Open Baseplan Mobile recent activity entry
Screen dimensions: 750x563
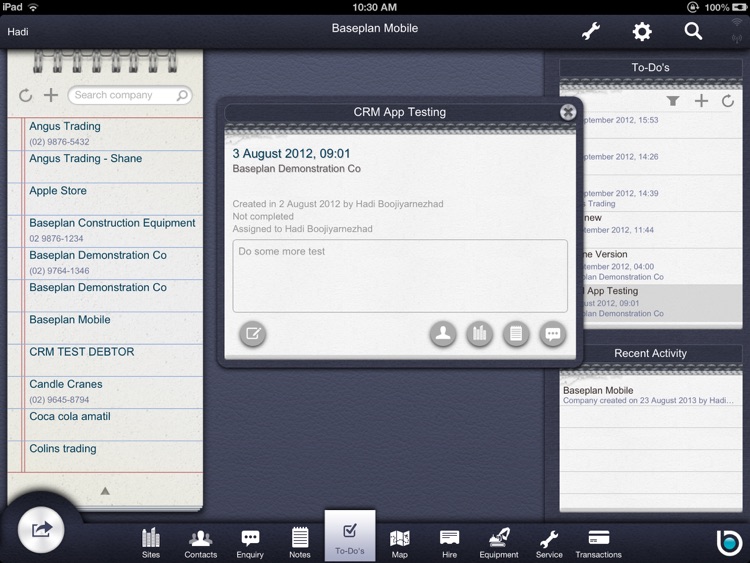[x=651, y=395]
